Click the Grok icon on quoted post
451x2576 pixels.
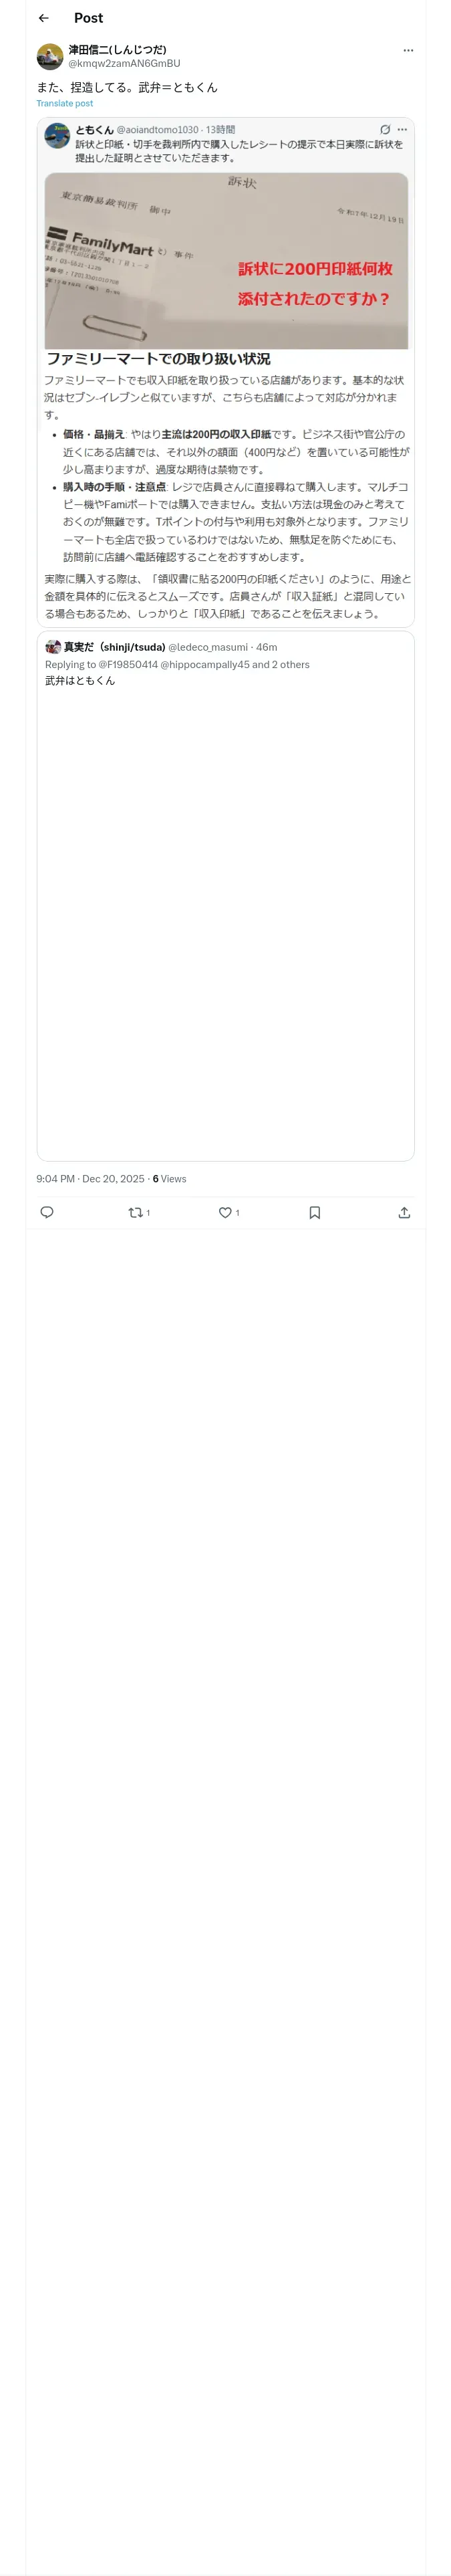tap(385, 130)
